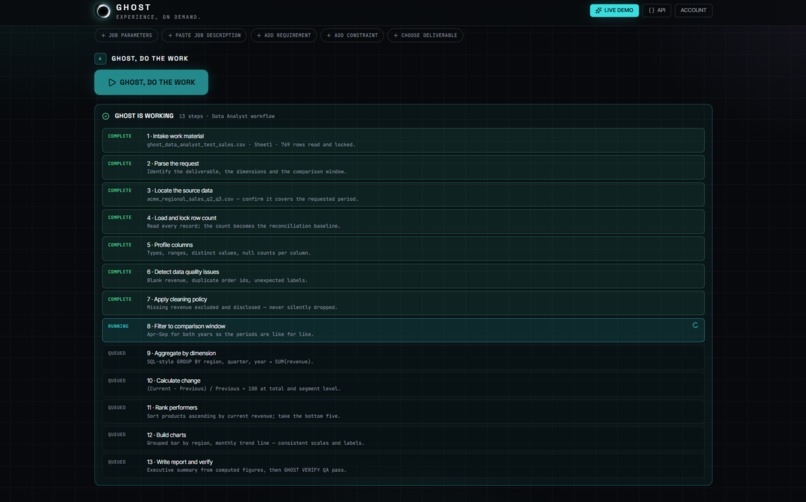
Task: Click COMPLETE status on Intake work material
Action: click(x=120, y=136)
